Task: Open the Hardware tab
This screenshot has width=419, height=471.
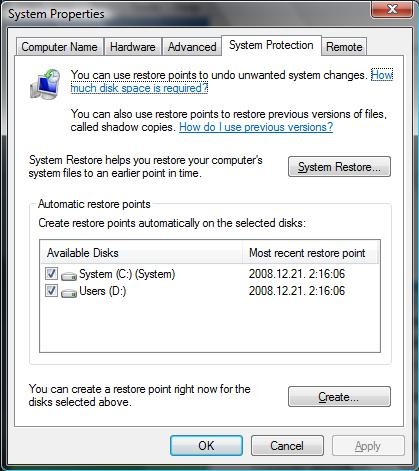Action: tap(133, 47)
